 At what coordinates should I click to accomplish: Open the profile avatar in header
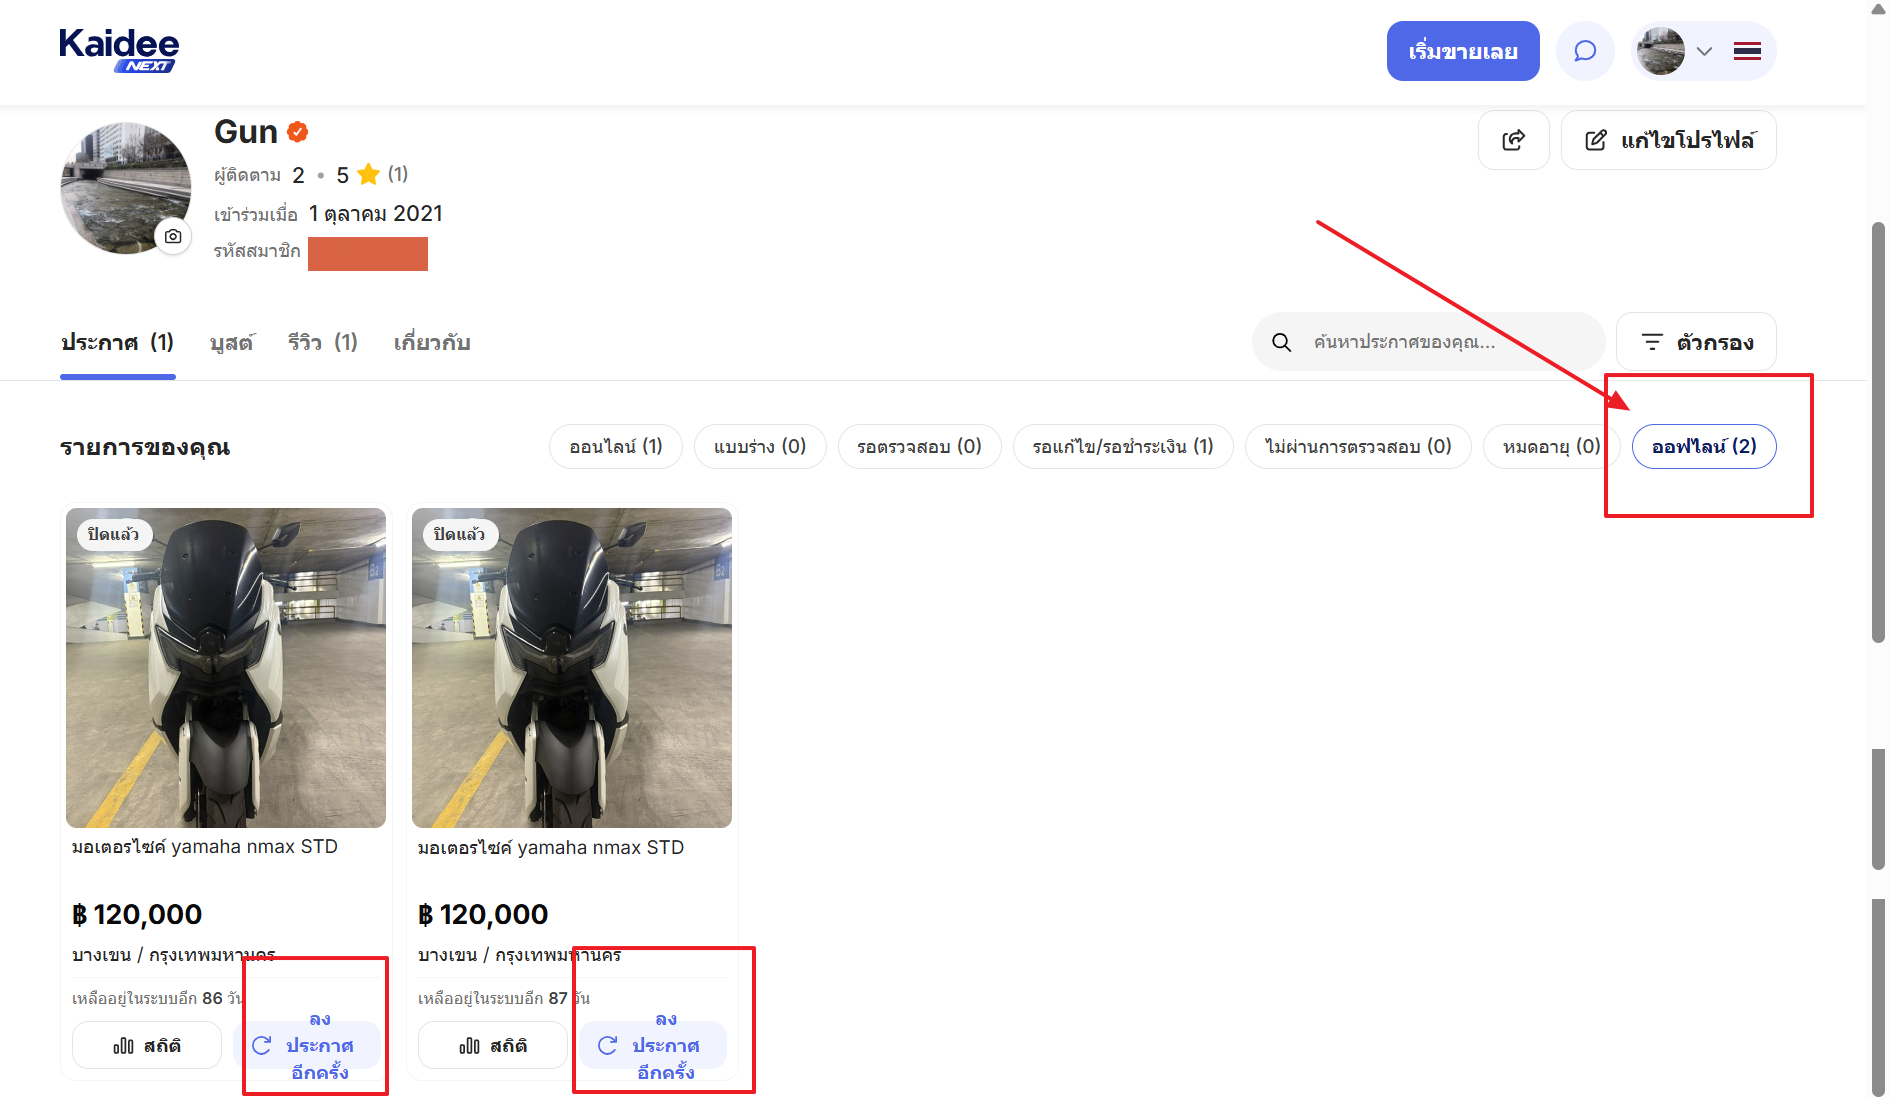(x=1661, y=51)
